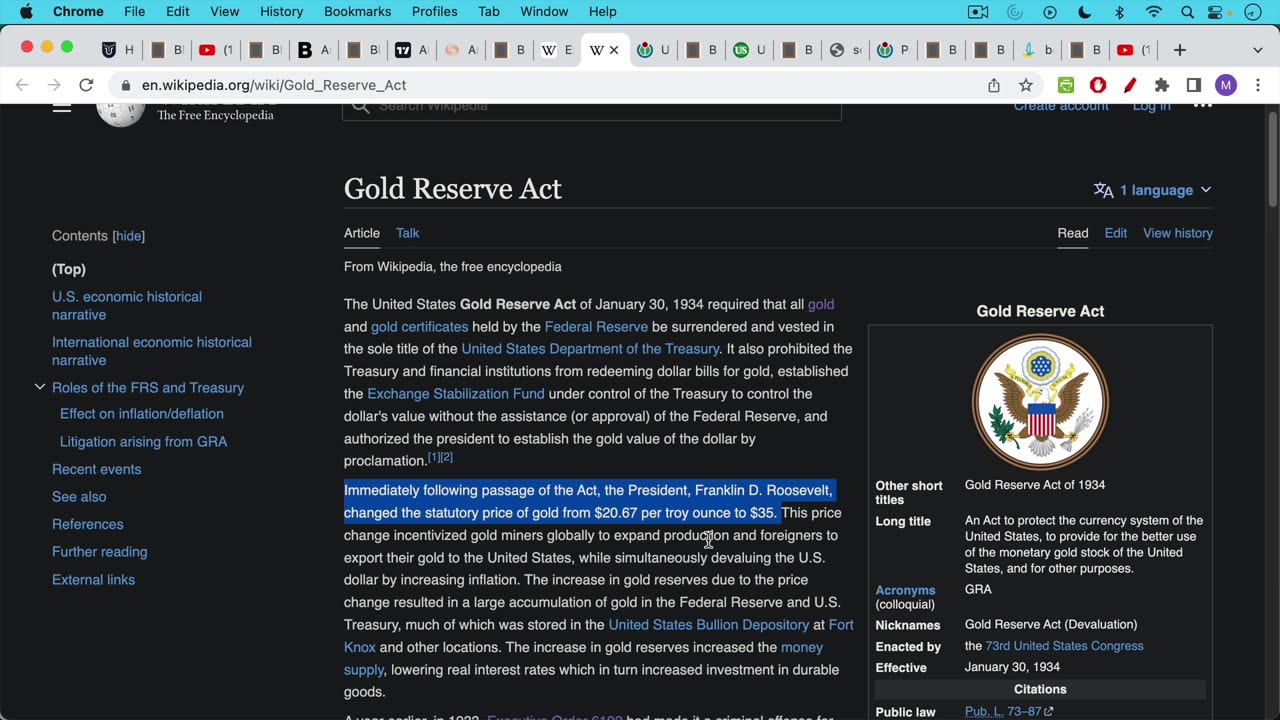Open the Edit menu in menu bar
Viewport: 1280px width, 720px height.
[x=178, y=11]
